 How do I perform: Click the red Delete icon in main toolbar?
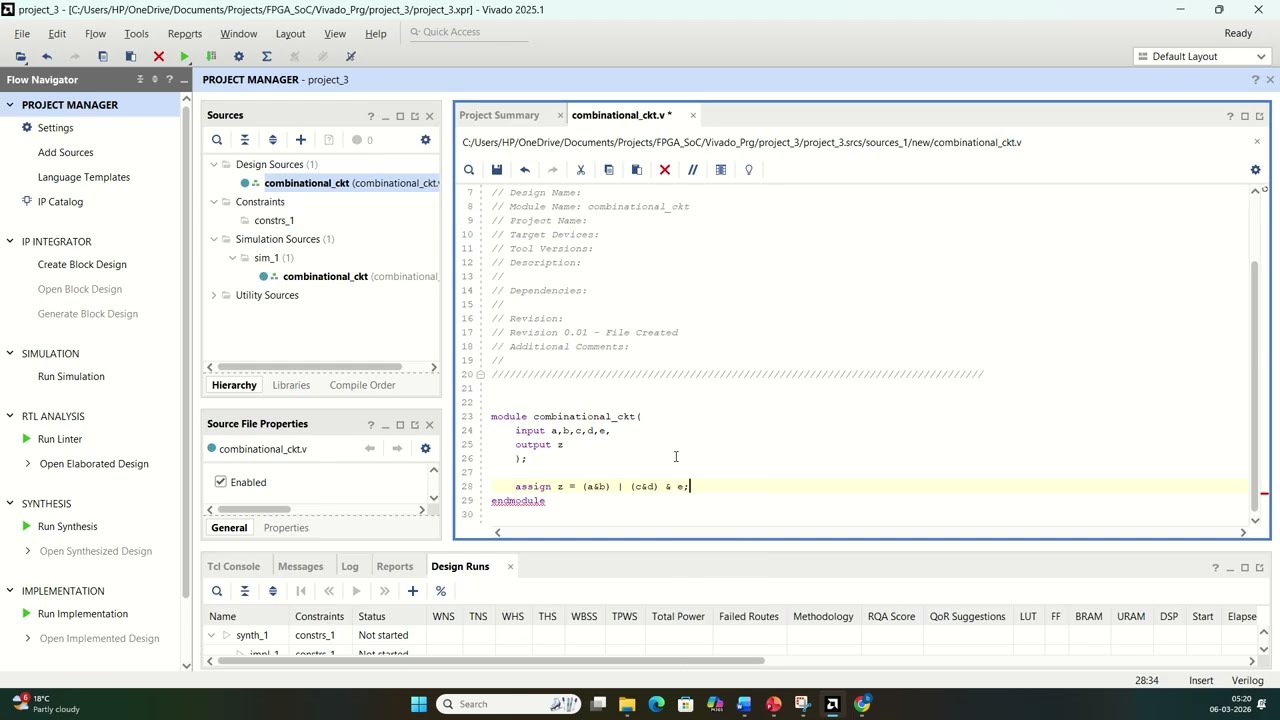(158, 57)
